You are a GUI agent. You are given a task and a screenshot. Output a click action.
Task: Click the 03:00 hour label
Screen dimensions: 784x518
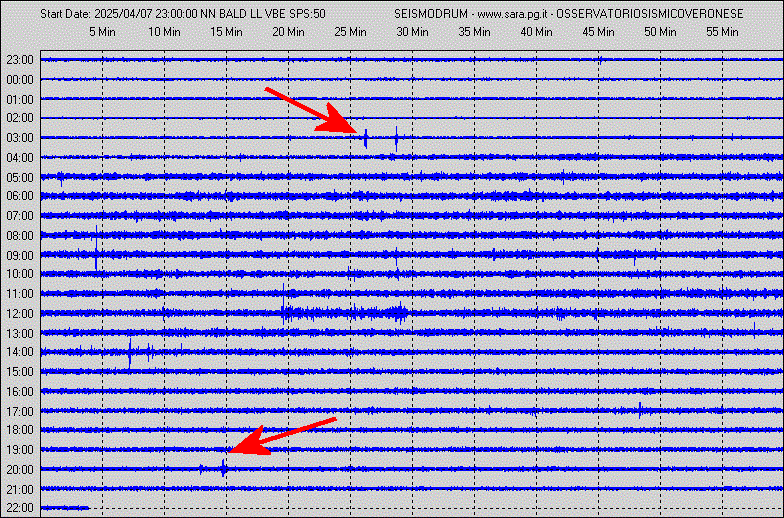pos(20,138)
